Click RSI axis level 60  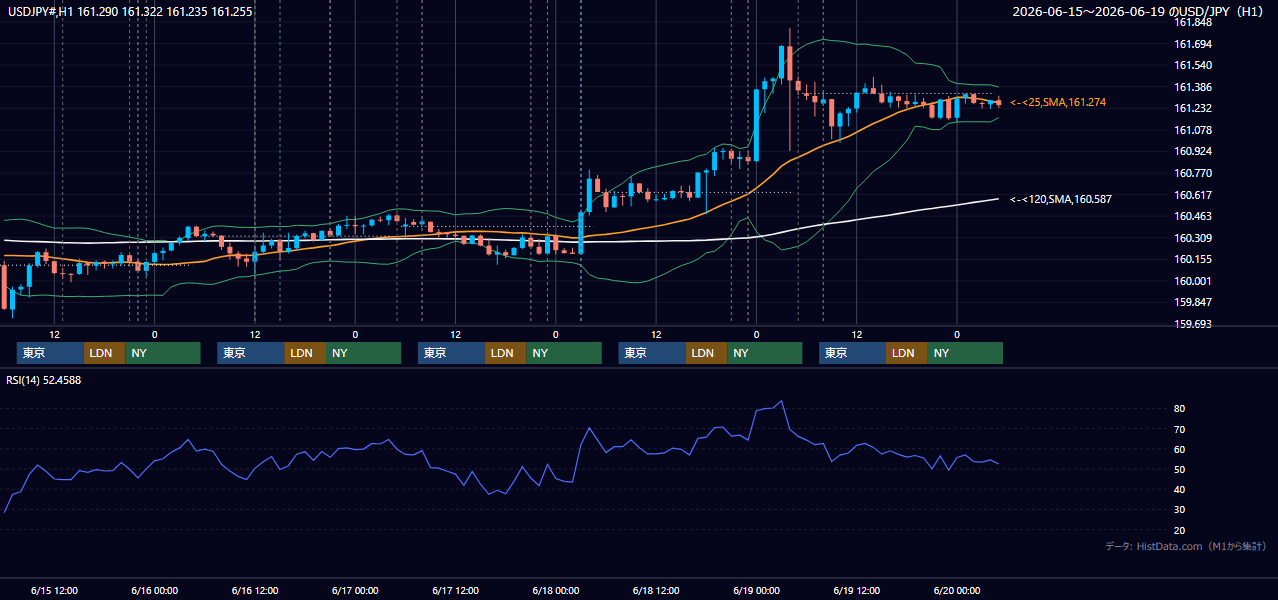click(1180, 449)
